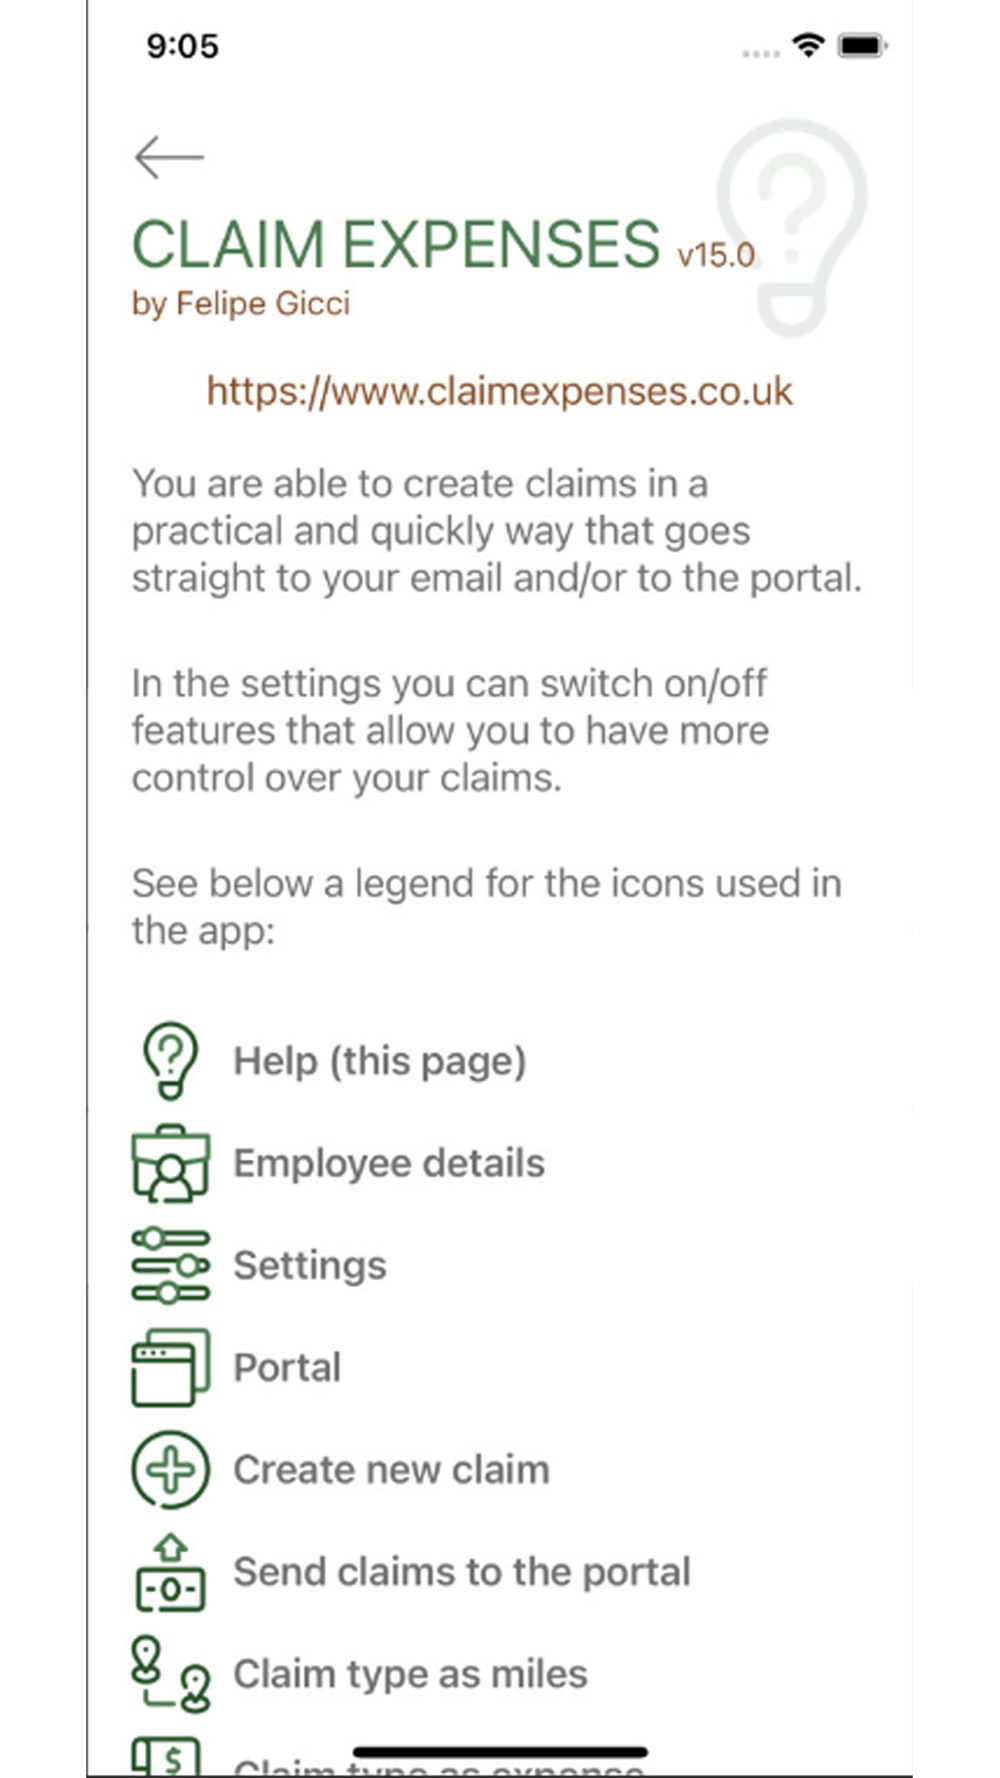
Task: Click the Send claims to portal icon
Action: click(171, 1573)
